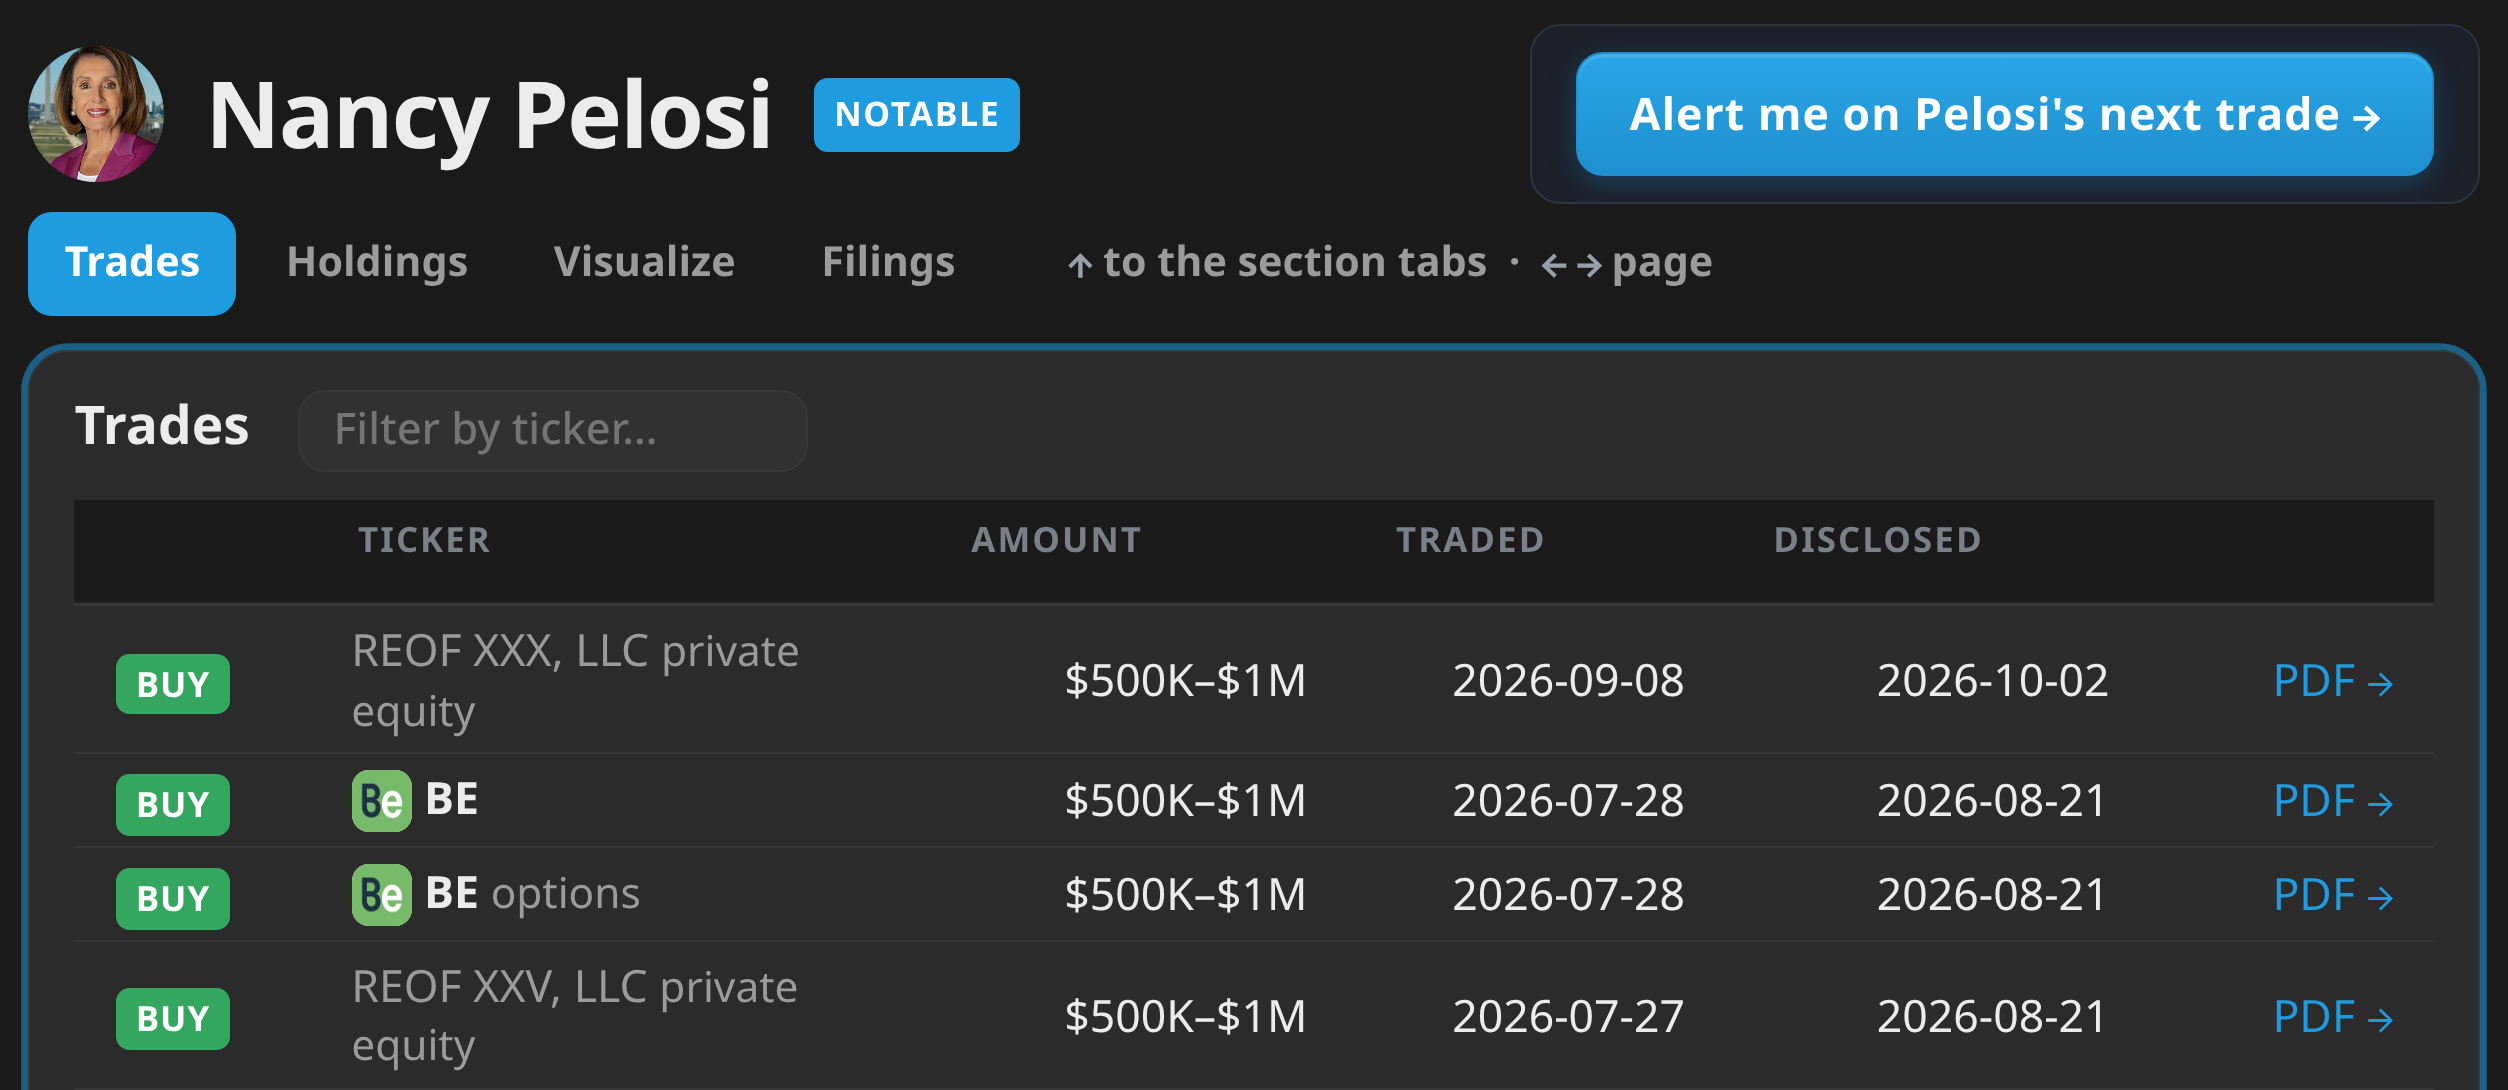Open PDF link for REOF XXX trade
The height and width of the screenshot is (1090, 2508).
pyautogui.click(x=2333, y=682)
